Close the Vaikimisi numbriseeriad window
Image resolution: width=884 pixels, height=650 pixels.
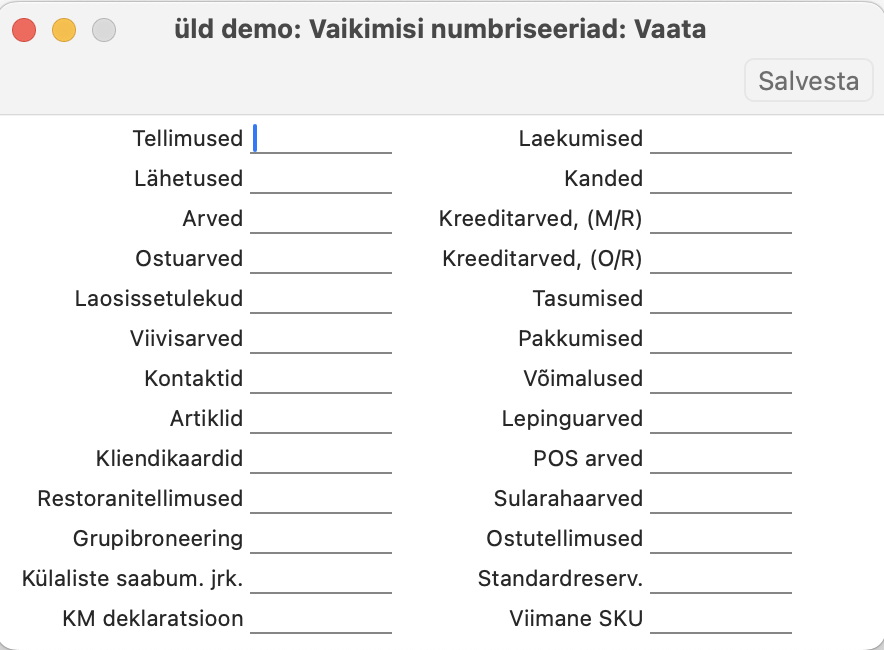pos(24,30)
